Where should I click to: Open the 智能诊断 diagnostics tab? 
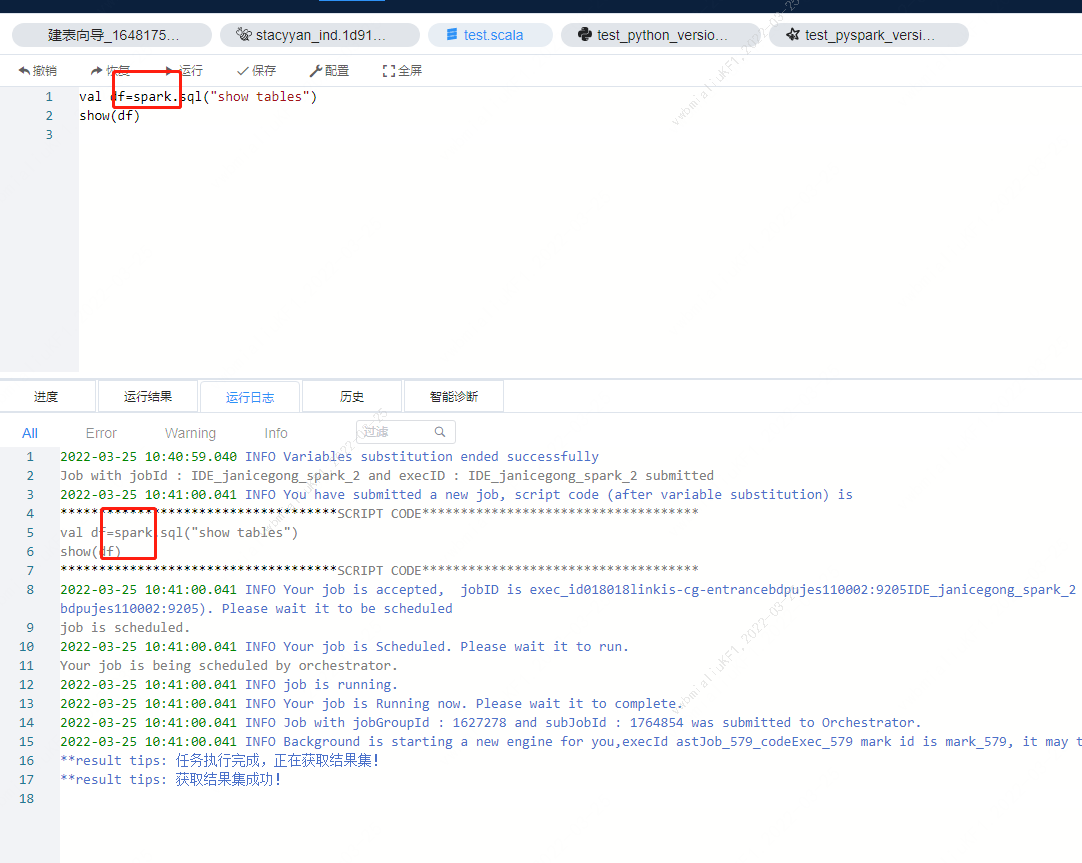[453, 395]
